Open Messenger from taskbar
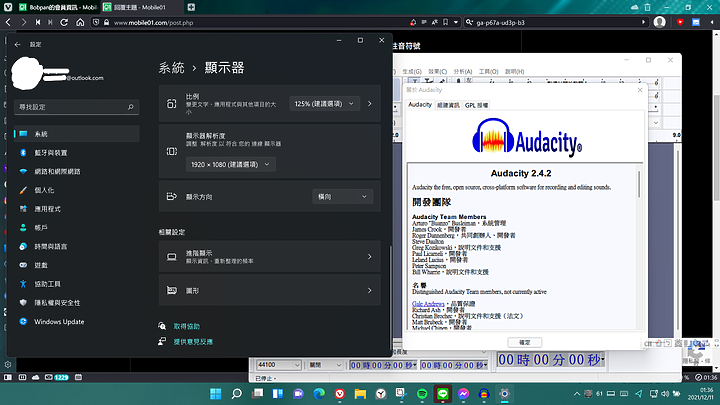Image resolution: width=720 pixels, height=405 pixels. [x=463, y=394]
